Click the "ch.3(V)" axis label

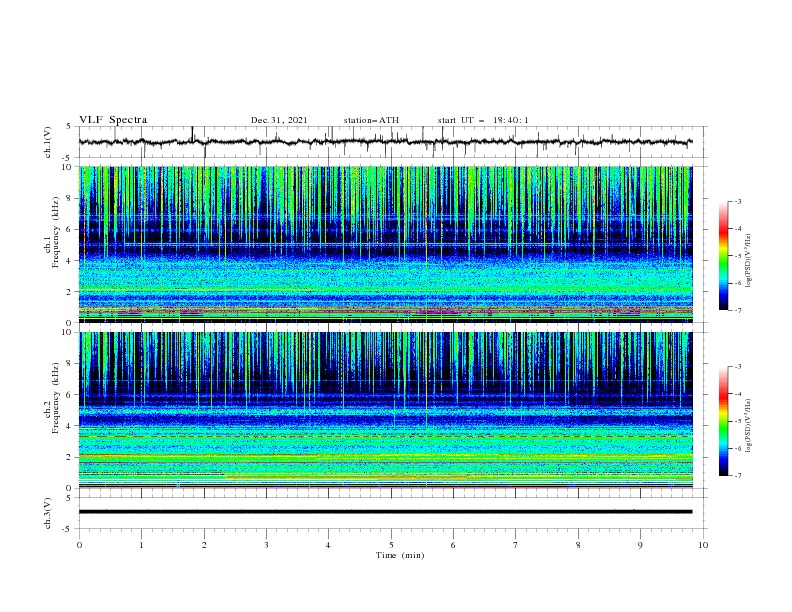tap(48, 513)
